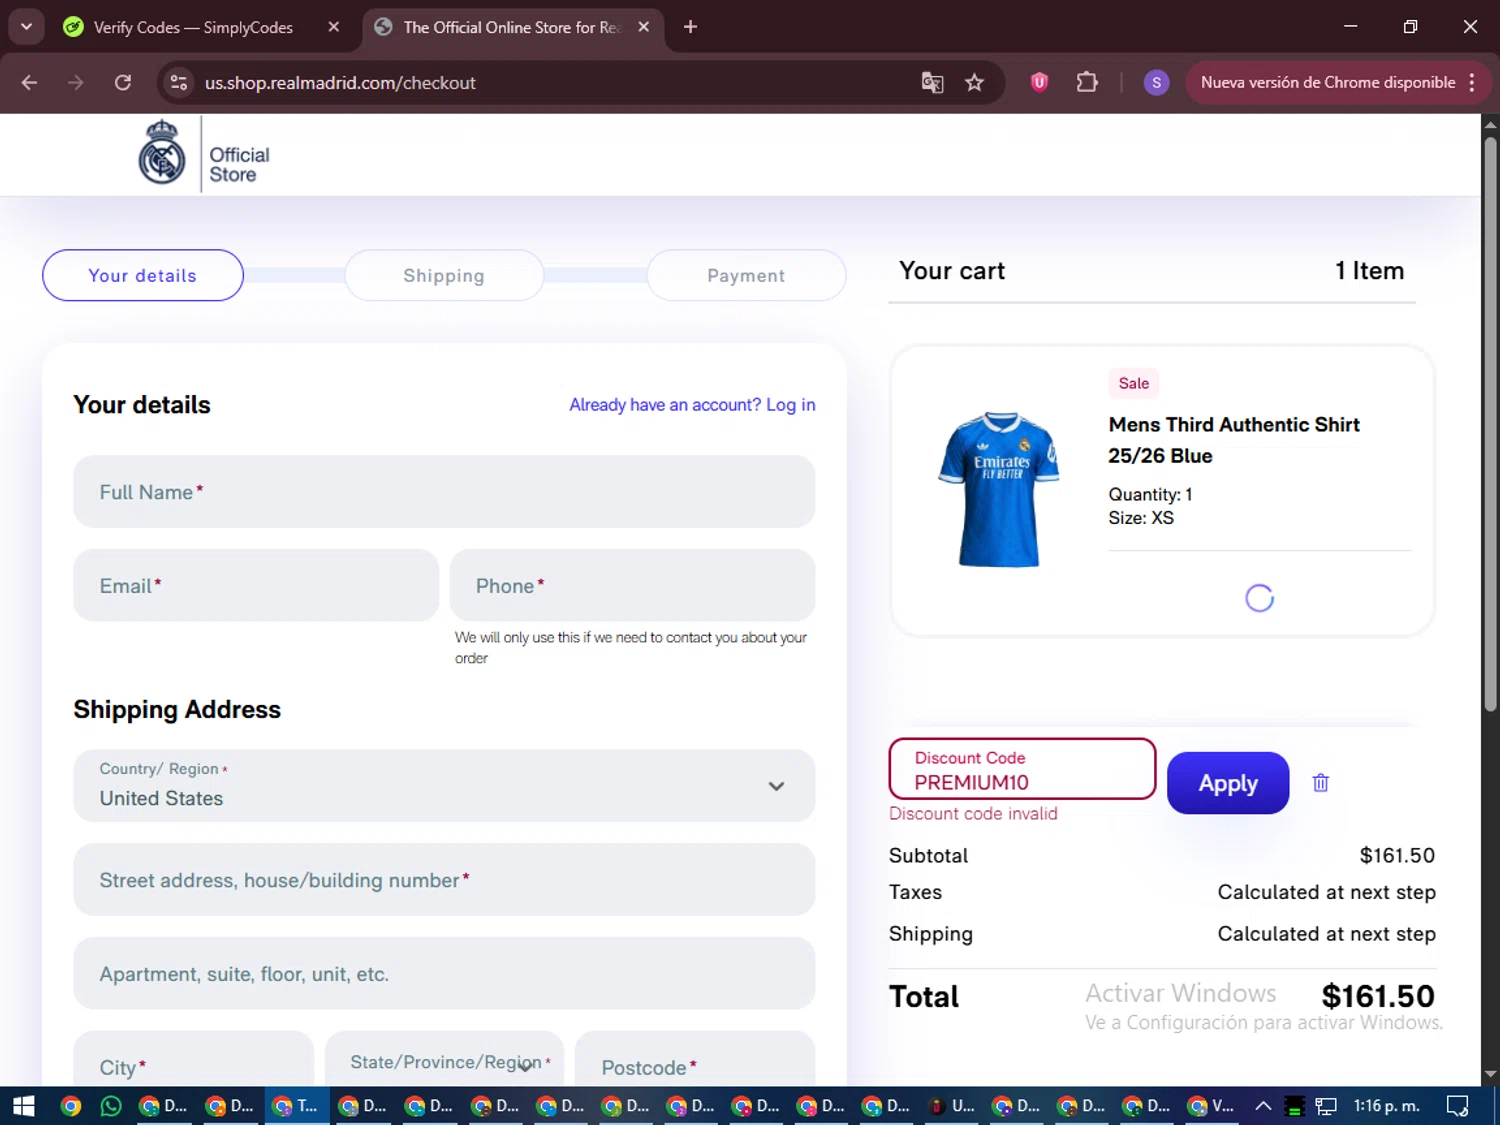Open the network icon in system tray
Screen dimensions: 1500x1125
coord(1326,1106)
